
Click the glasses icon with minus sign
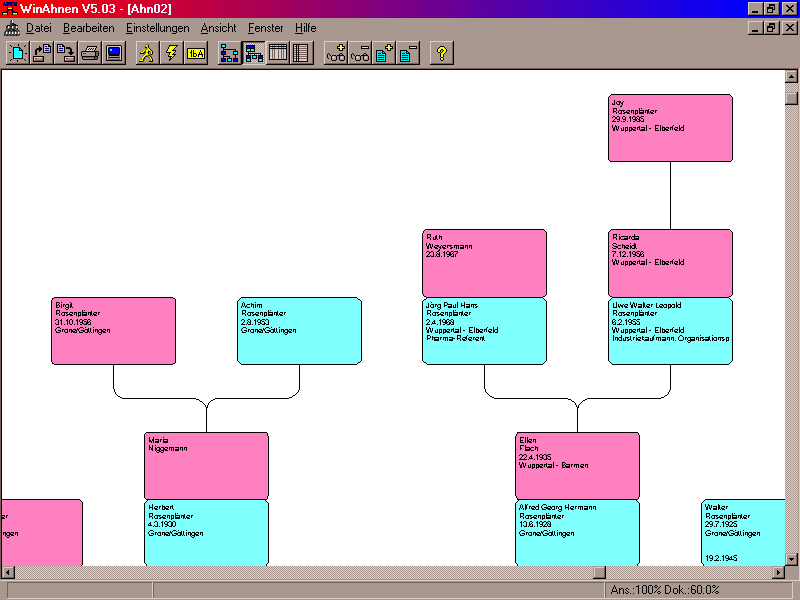coord(360,53)
